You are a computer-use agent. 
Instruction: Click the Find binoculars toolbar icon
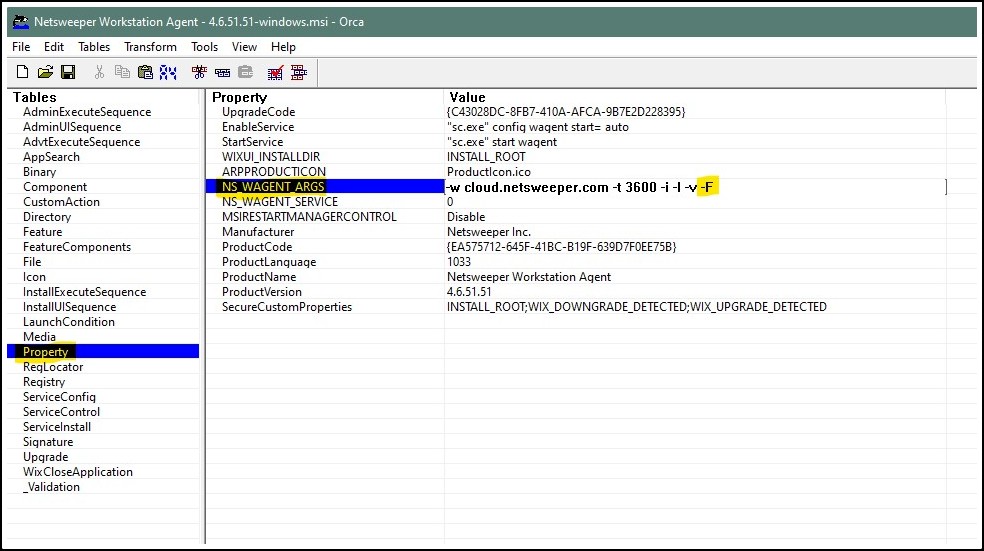tap(168, 72)
